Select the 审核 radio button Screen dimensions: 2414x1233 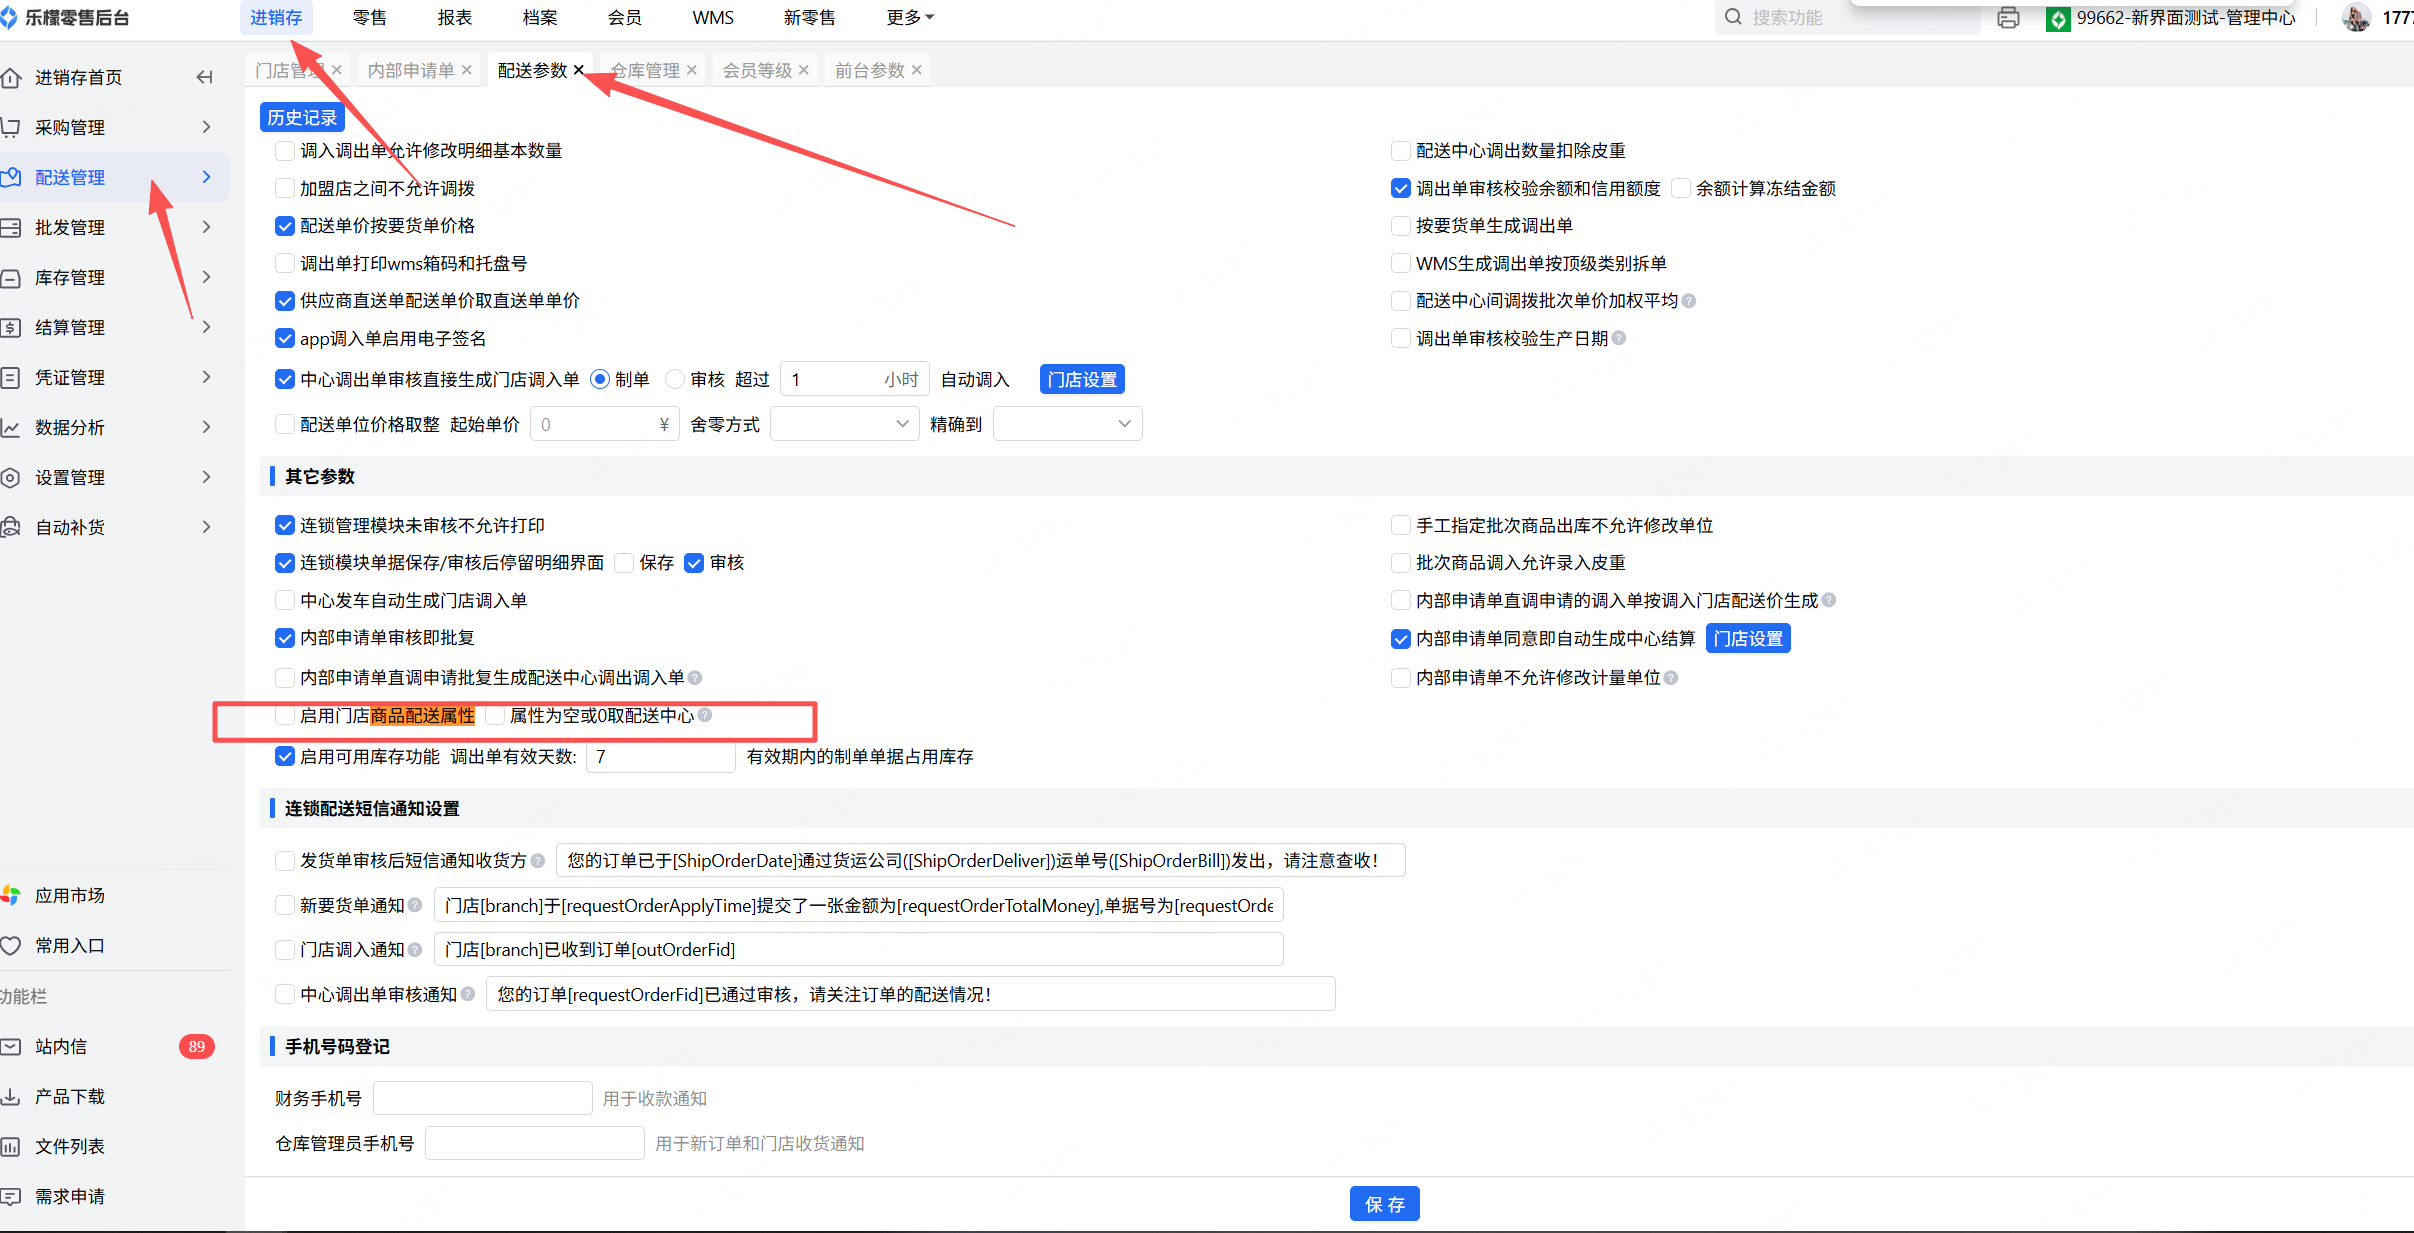(675, 379)
